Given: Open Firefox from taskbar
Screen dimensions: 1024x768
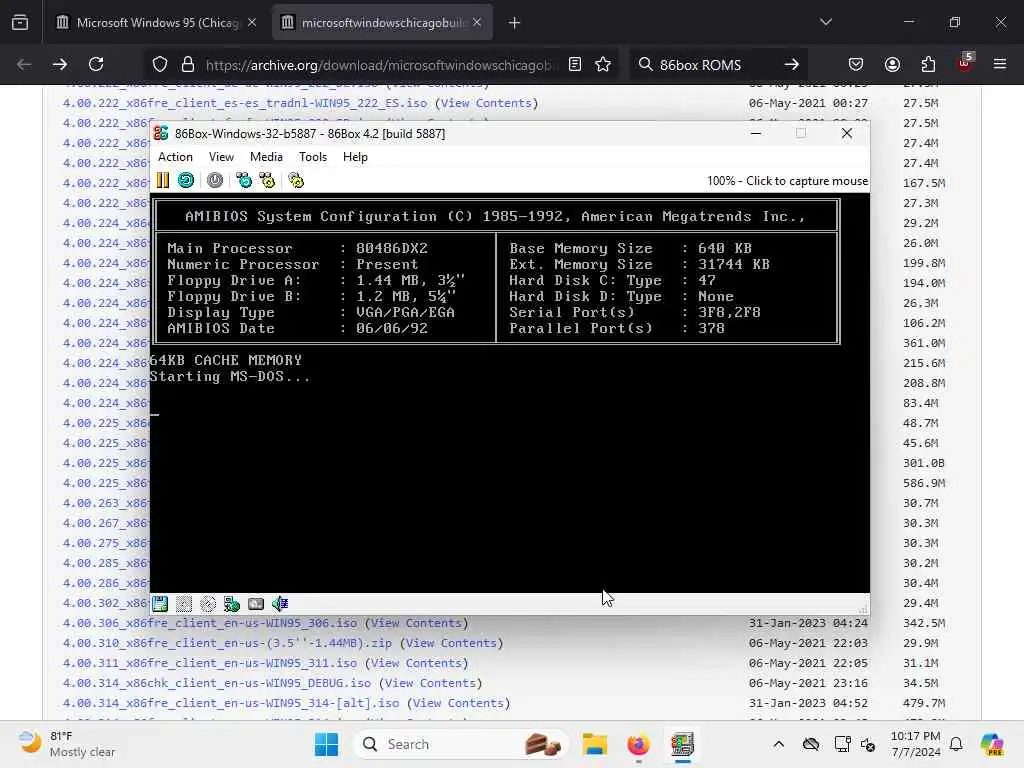Looking at the screenshot, I should 638,744.
